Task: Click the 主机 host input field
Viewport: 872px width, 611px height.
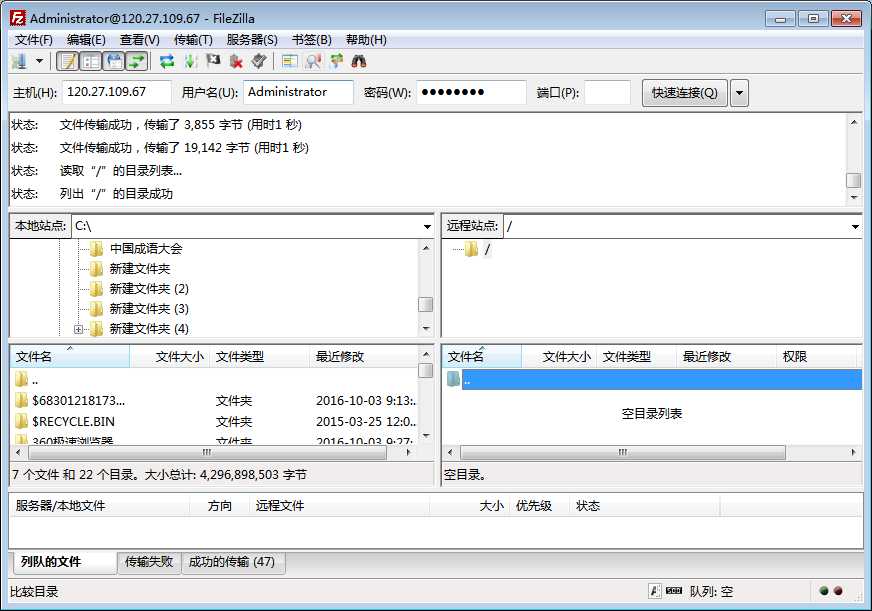Action: pyautogui.click(x=117, y=92)
